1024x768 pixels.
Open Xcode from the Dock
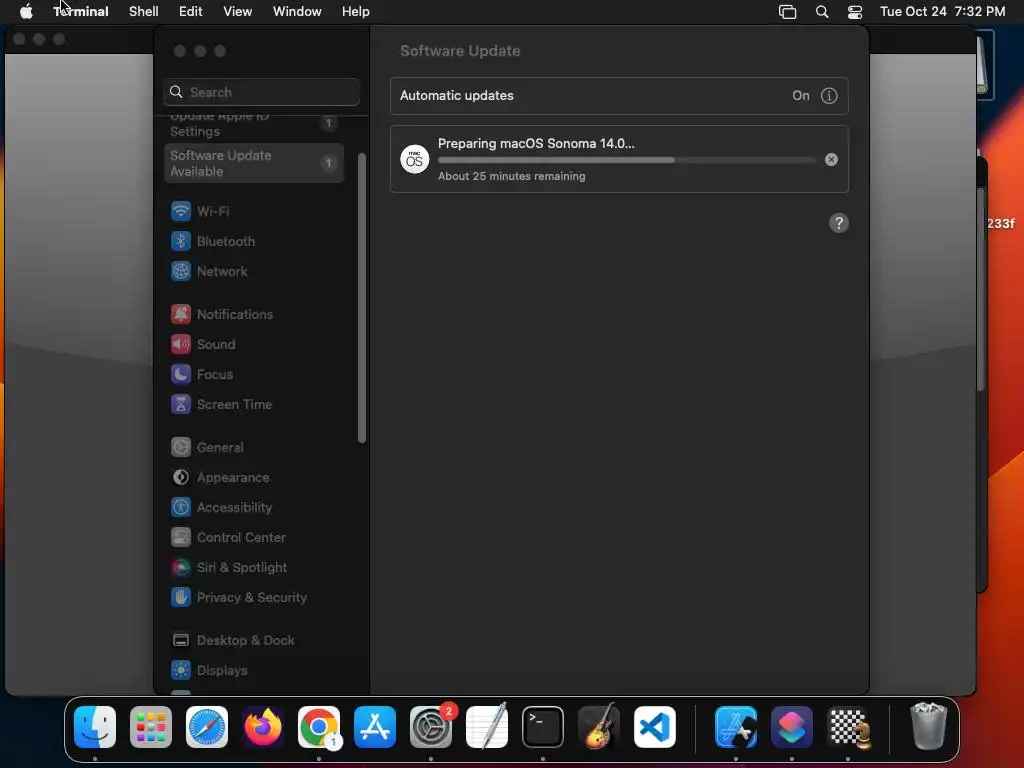click(736, 727)
